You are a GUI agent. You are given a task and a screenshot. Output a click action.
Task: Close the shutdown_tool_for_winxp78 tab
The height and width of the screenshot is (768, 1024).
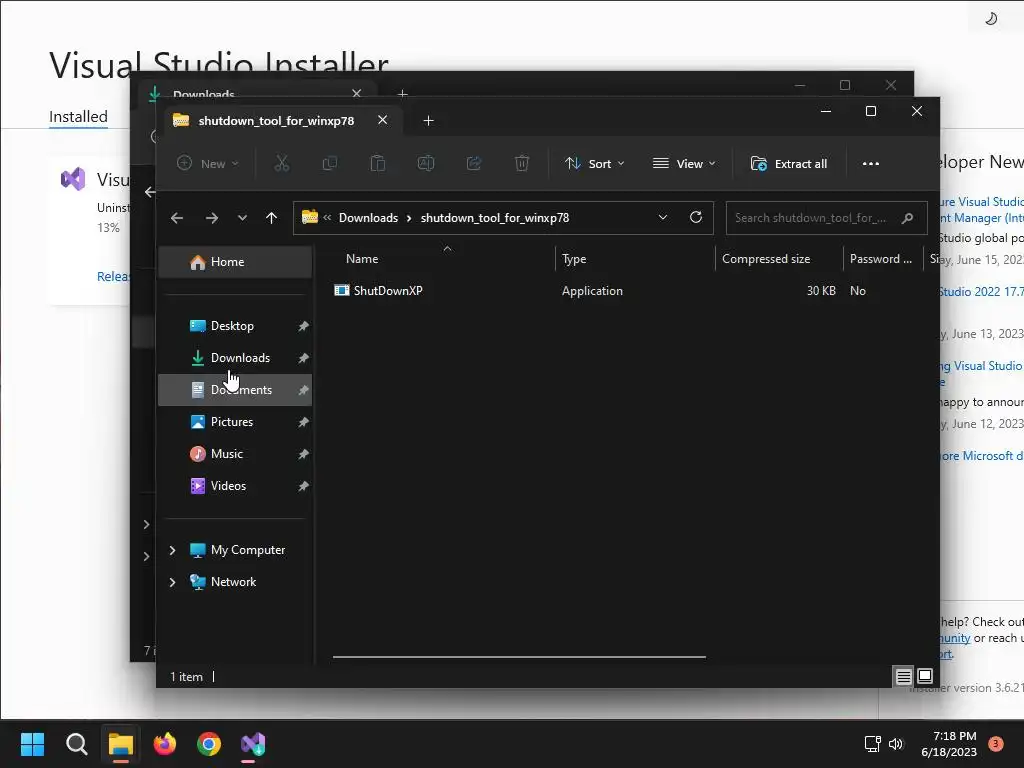click(383, 120)
